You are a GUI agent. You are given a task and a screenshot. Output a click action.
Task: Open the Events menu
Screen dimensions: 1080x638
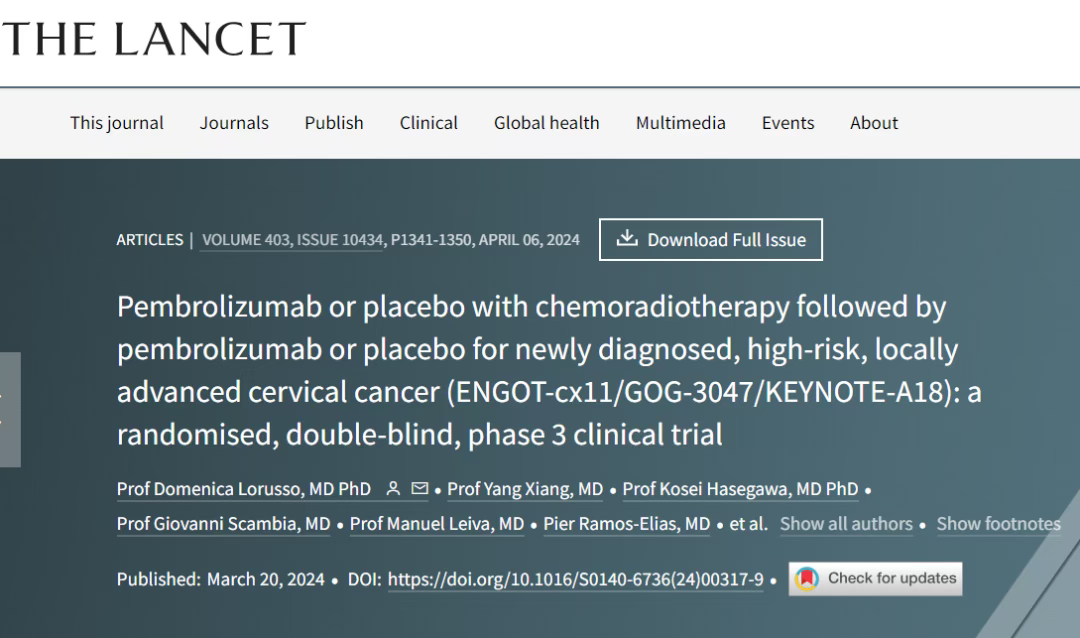click(x=788, y=123)
